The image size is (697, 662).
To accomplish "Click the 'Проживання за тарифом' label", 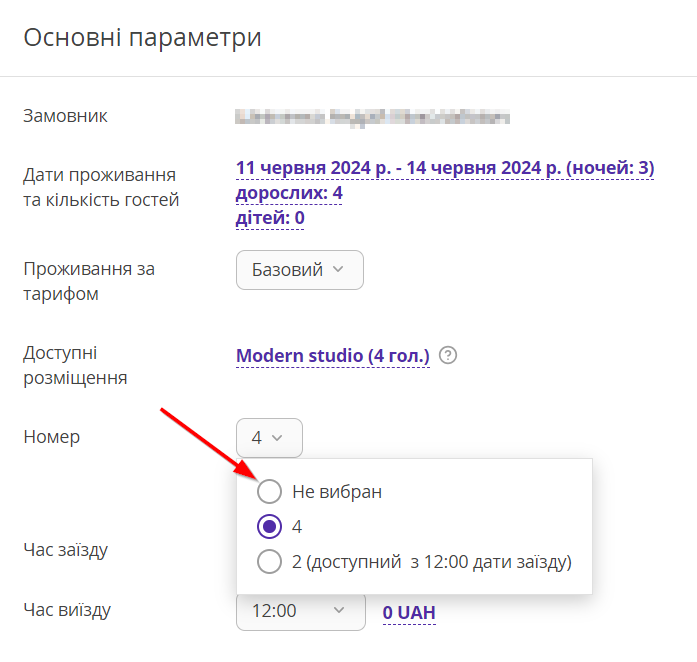I will point(89,281).
